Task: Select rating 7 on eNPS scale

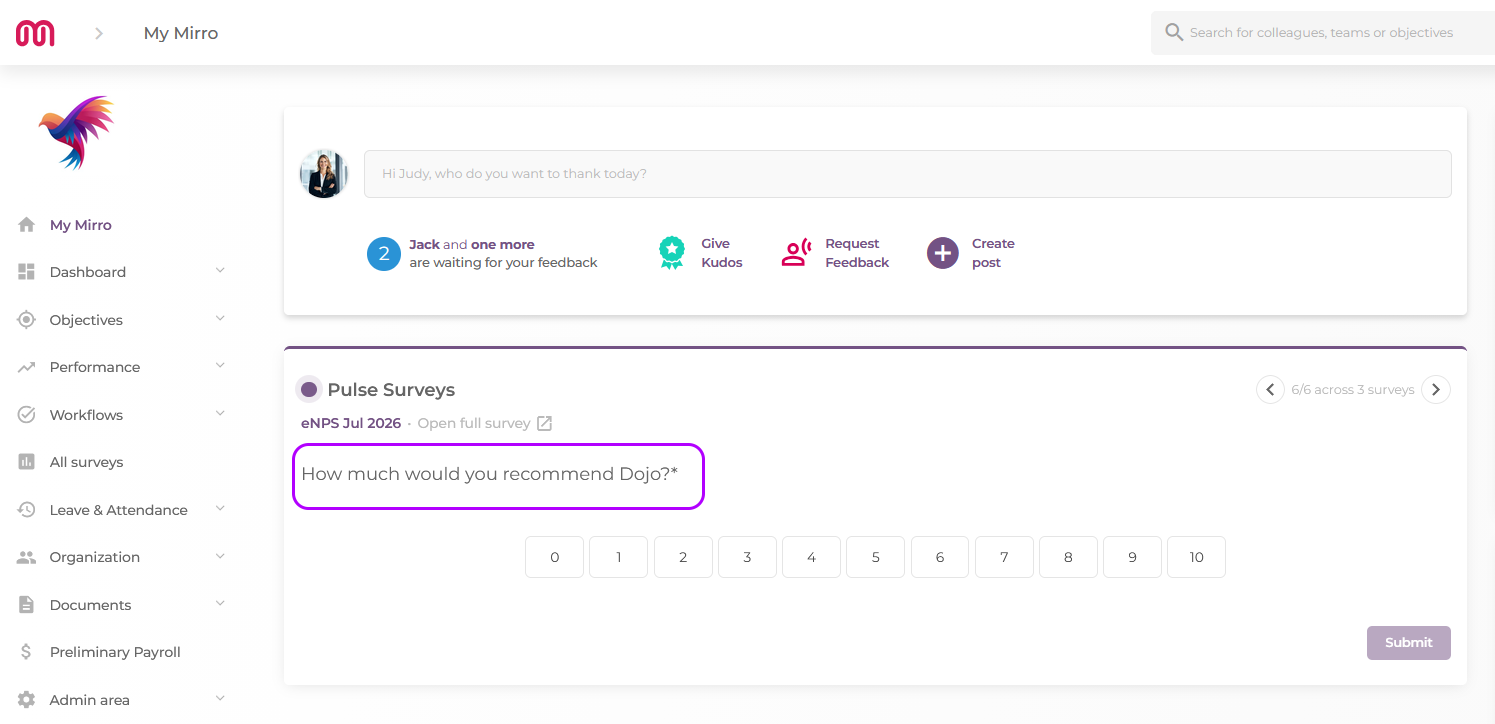Action: (x=1004, y=557)
